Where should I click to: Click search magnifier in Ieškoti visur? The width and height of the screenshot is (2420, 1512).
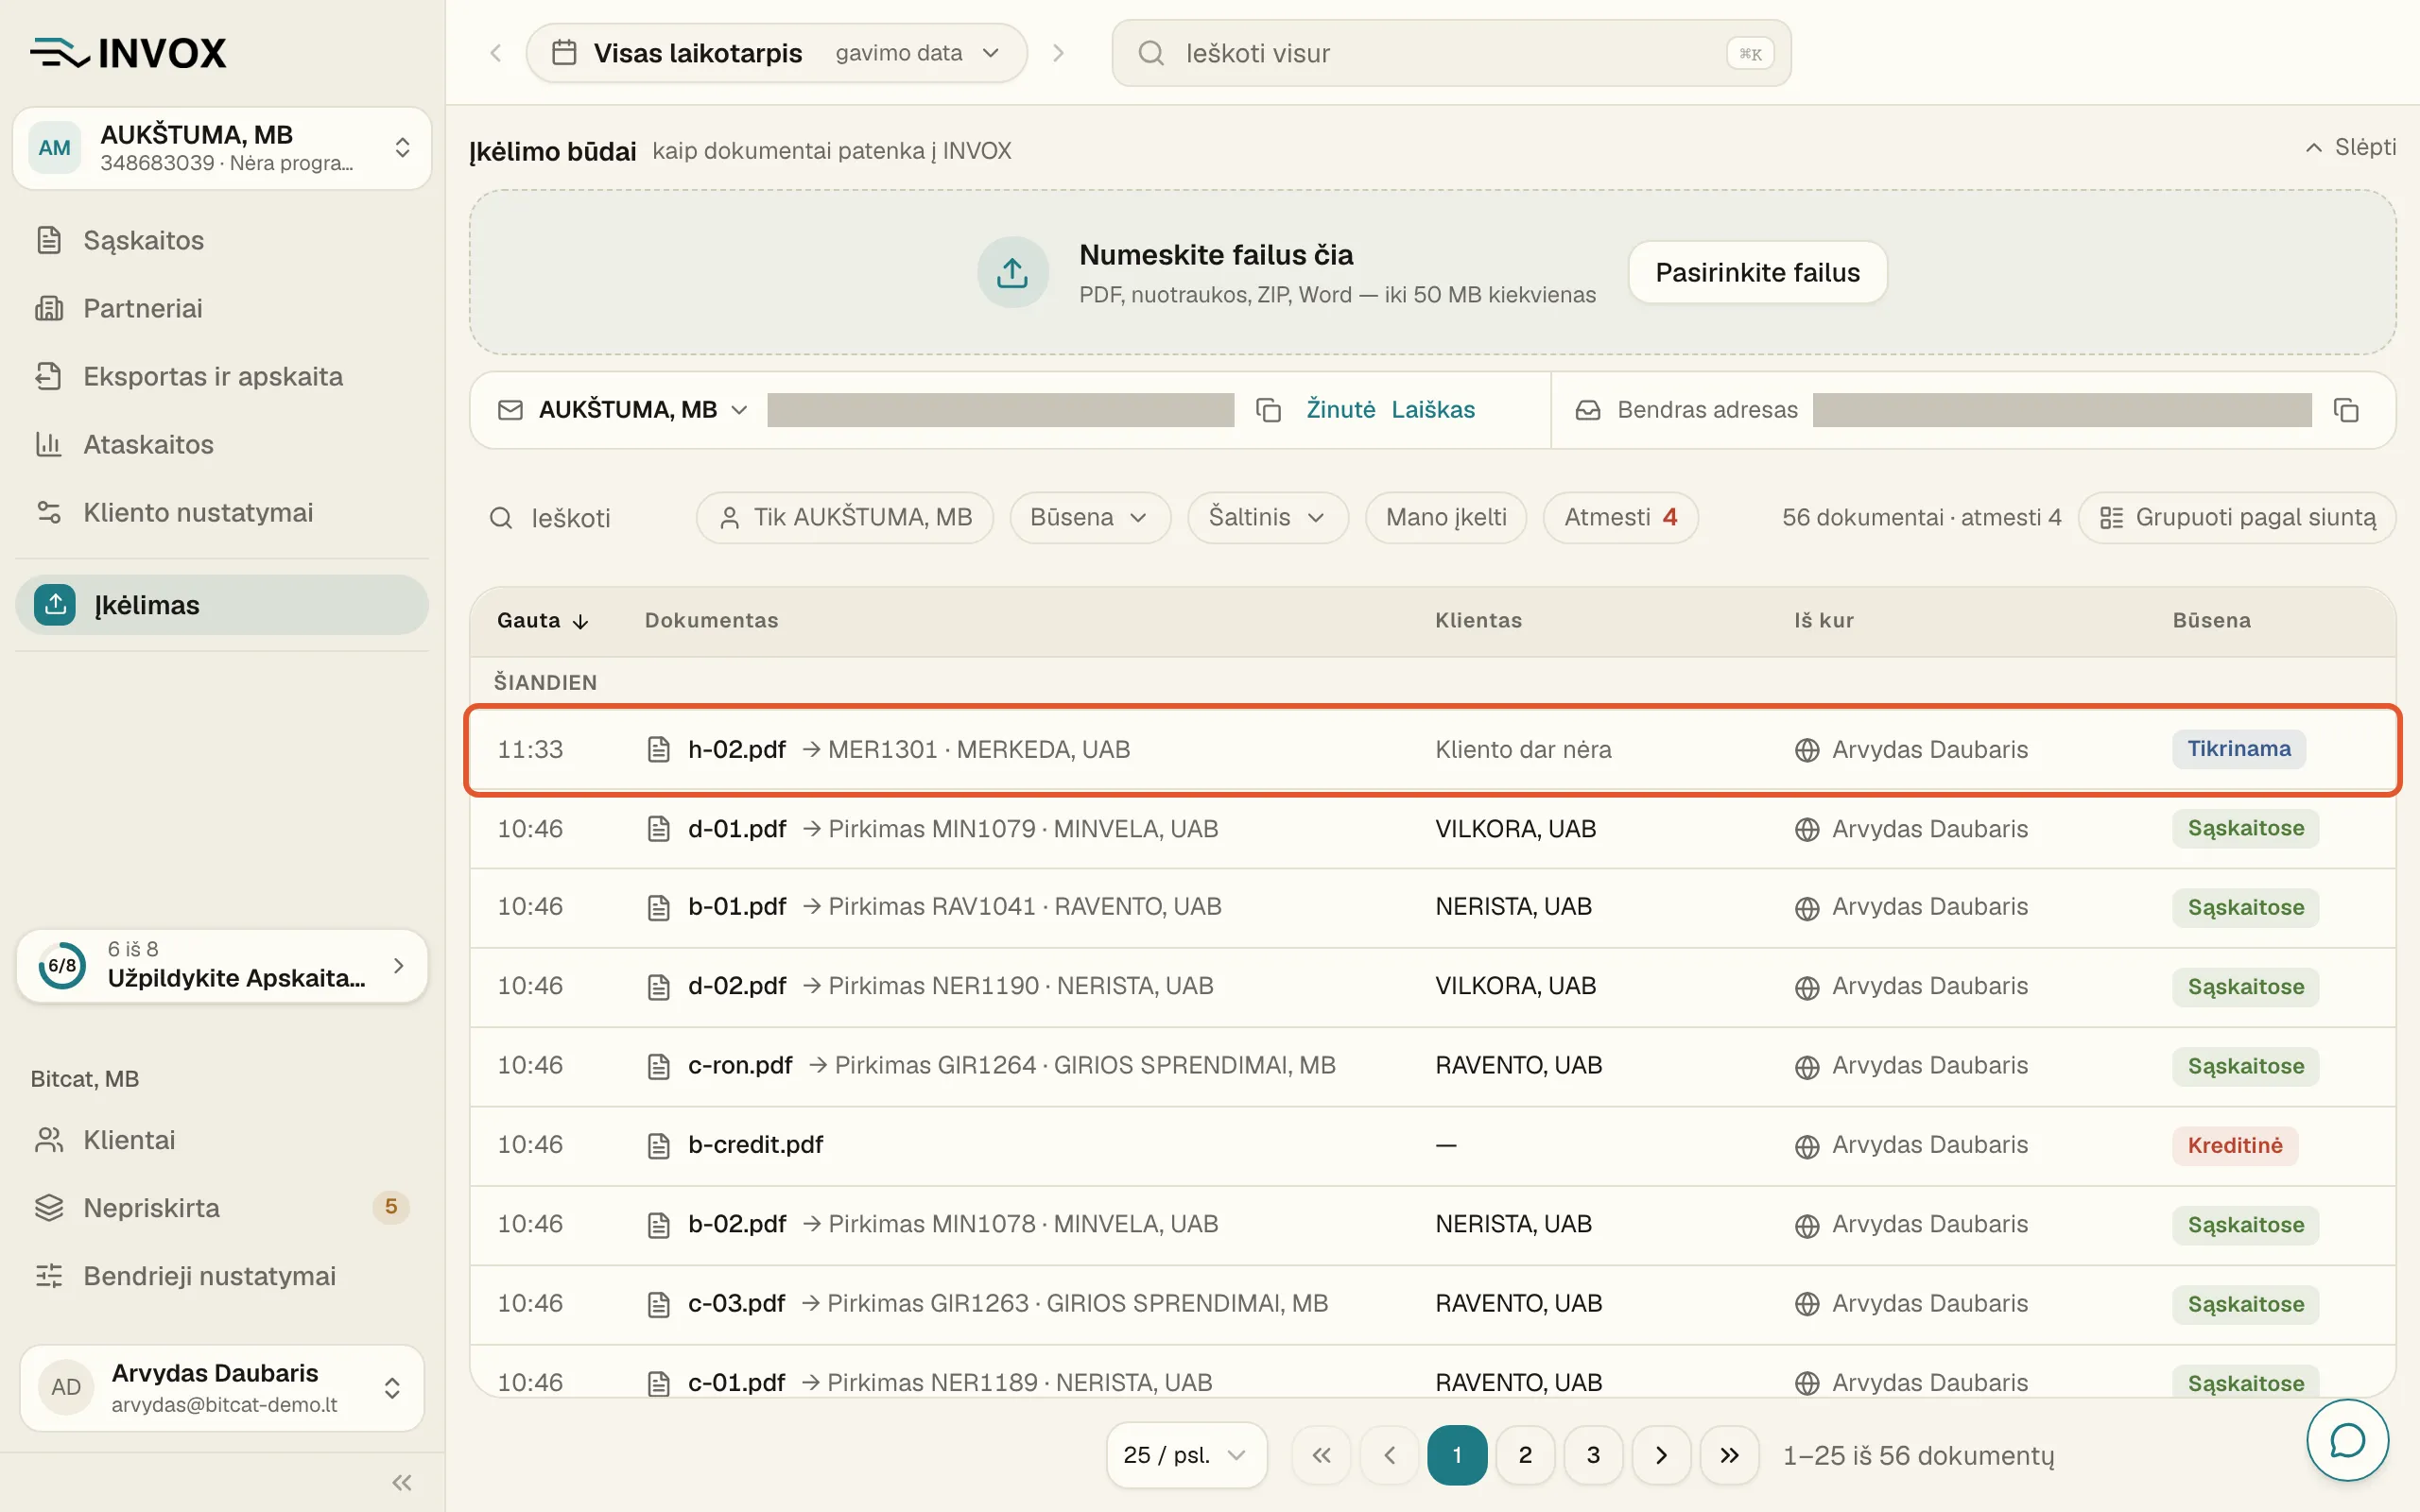(1151, 53)
